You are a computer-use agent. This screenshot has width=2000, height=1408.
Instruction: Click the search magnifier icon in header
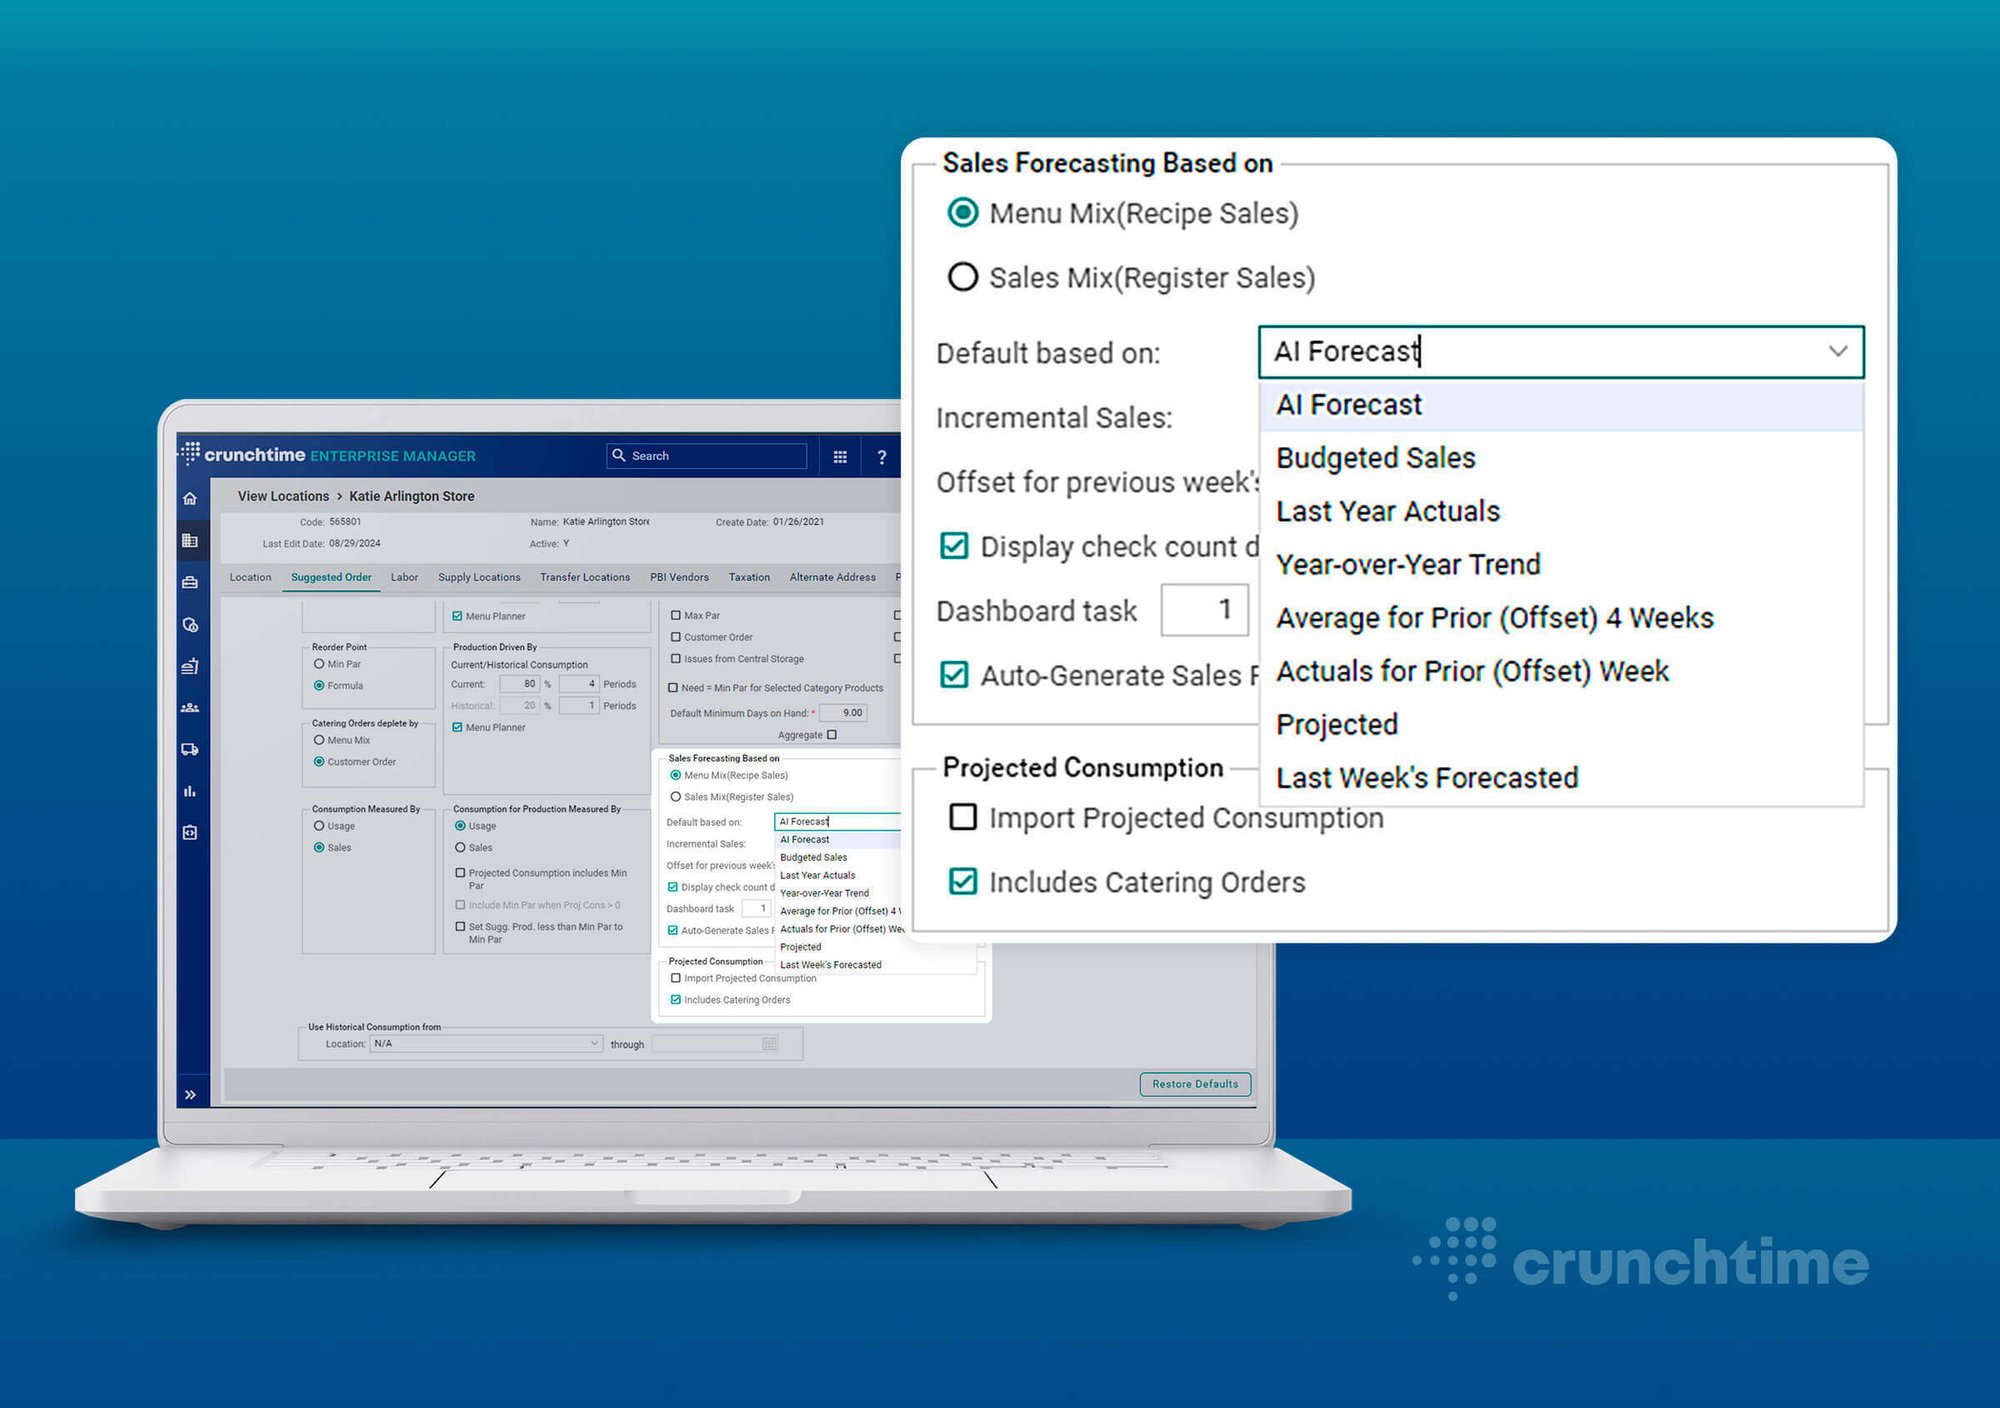click(615, 456)
